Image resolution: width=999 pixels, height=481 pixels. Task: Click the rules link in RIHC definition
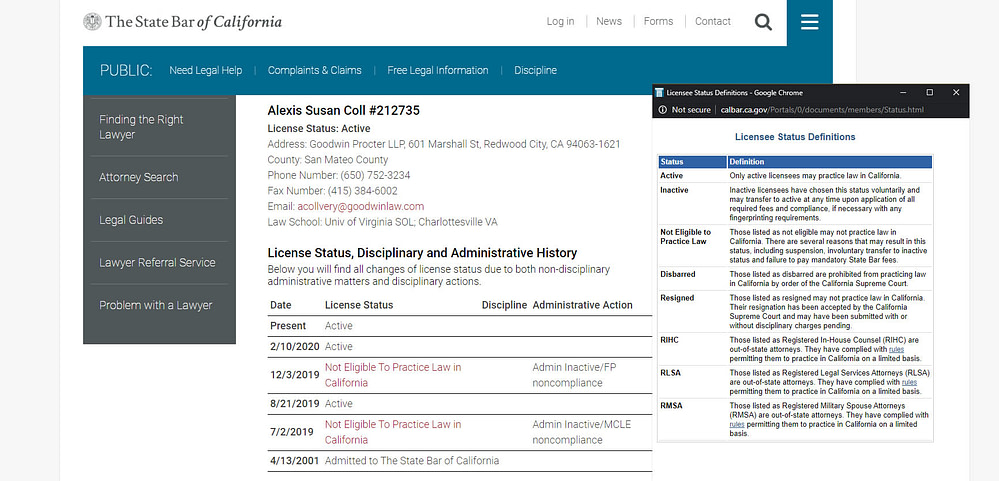click(896, 349)
